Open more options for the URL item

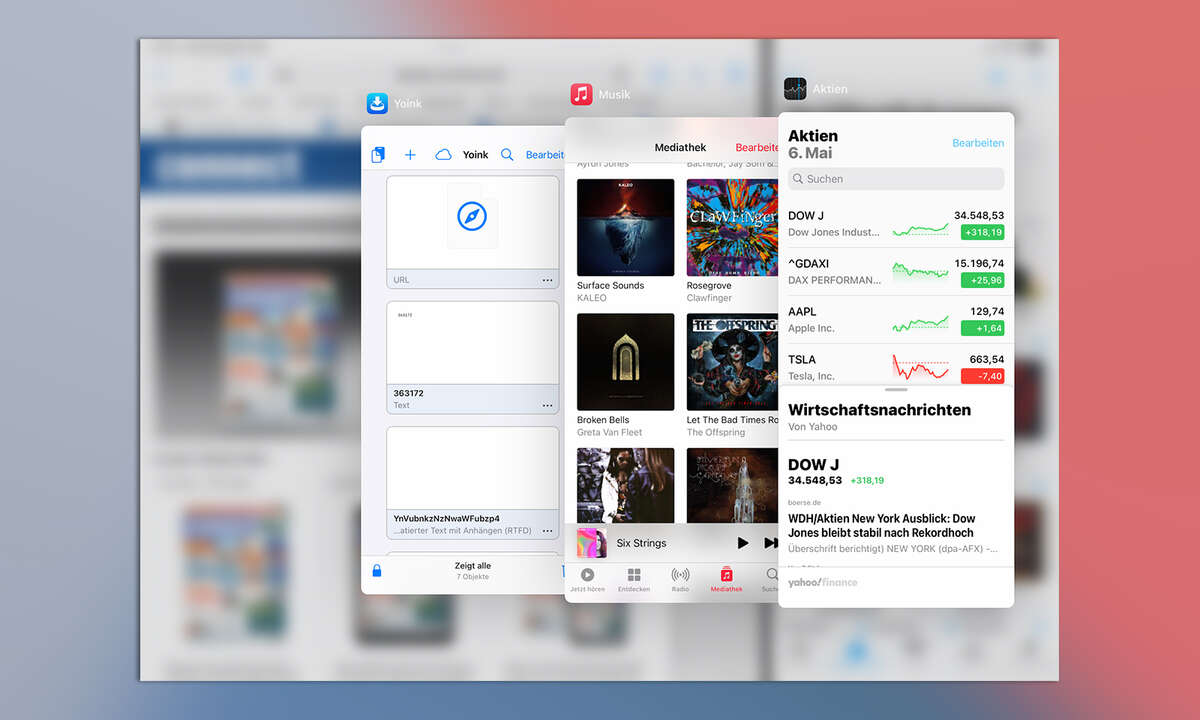coord(547,280)
